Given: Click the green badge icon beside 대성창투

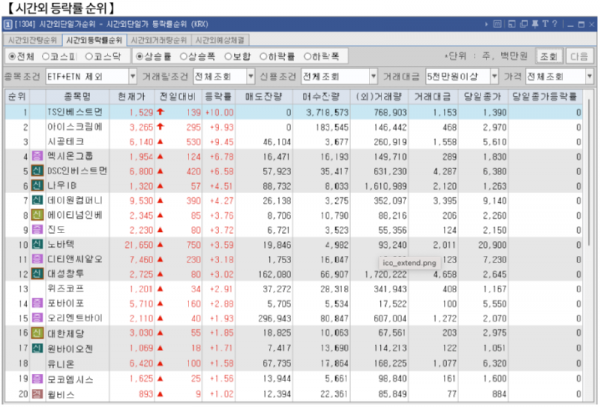Looking at the screenshot, I should click(37, 274).
